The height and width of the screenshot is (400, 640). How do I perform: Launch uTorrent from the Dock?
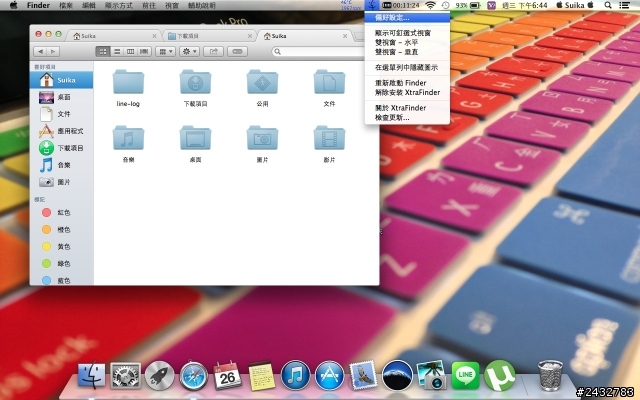[x=499, y=375]
